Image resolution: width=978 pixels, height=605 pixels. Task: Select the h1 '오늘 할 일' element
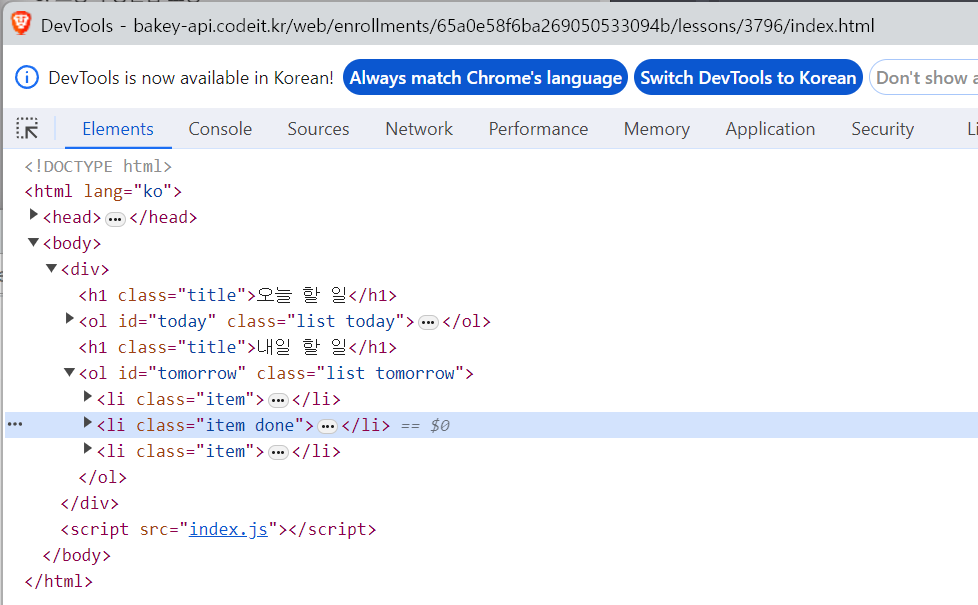238,294
